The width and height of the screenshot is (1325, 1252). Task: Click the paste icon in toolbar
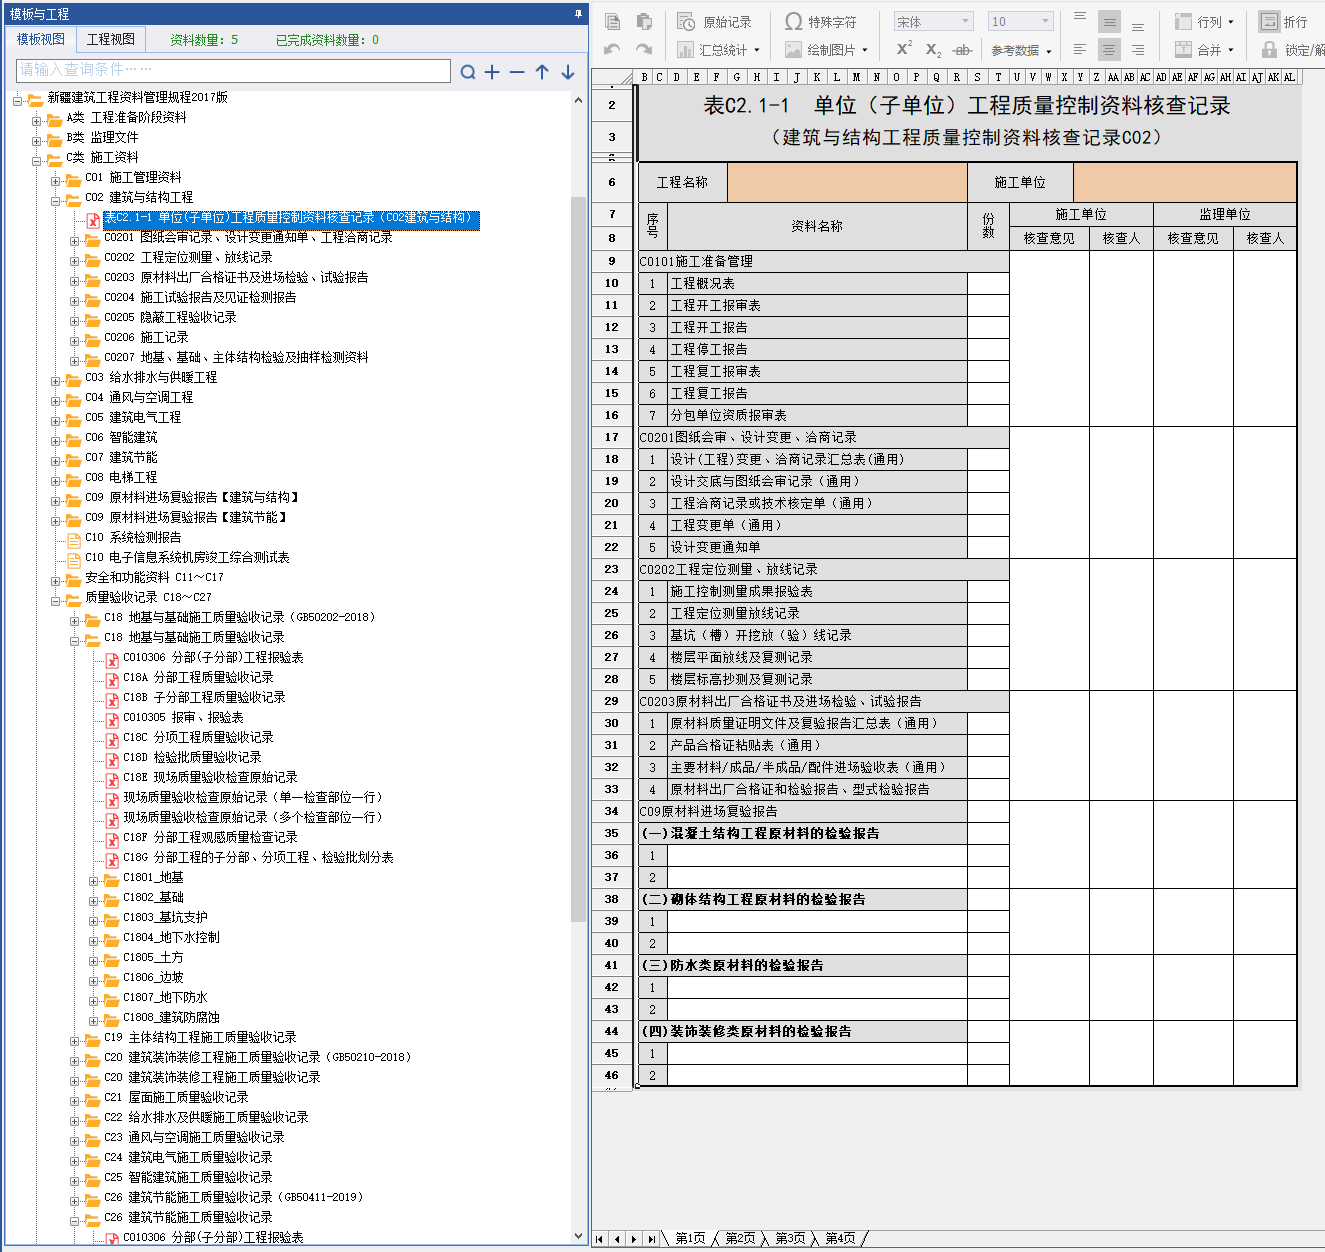pos(644,21)
